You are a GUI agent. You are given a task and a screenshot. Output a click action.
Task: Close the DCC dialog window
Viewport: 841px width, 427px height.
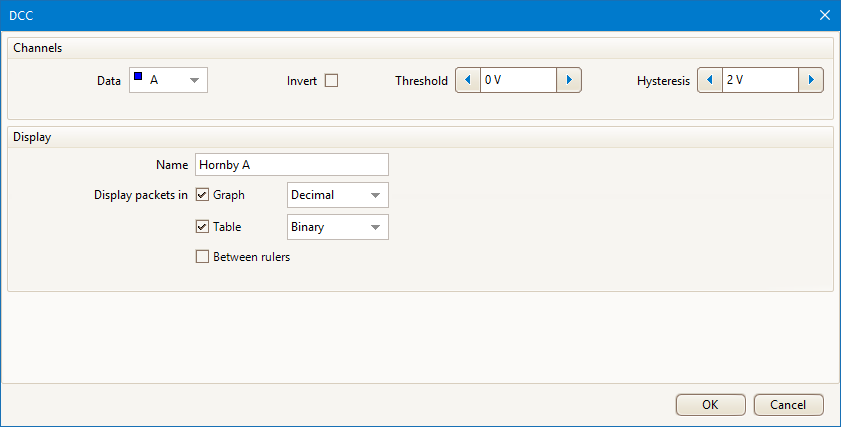(824, 15)
